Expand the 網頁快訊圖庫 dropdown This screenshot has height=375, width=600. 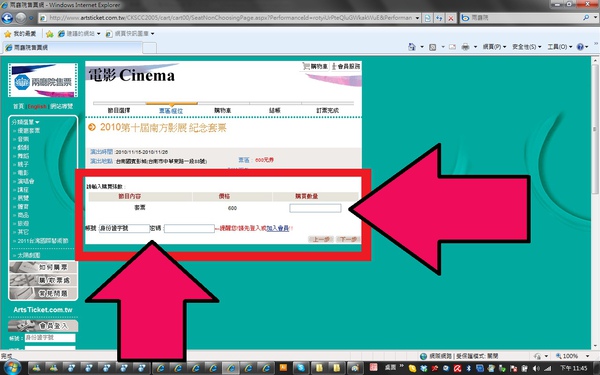coord(152,34)
